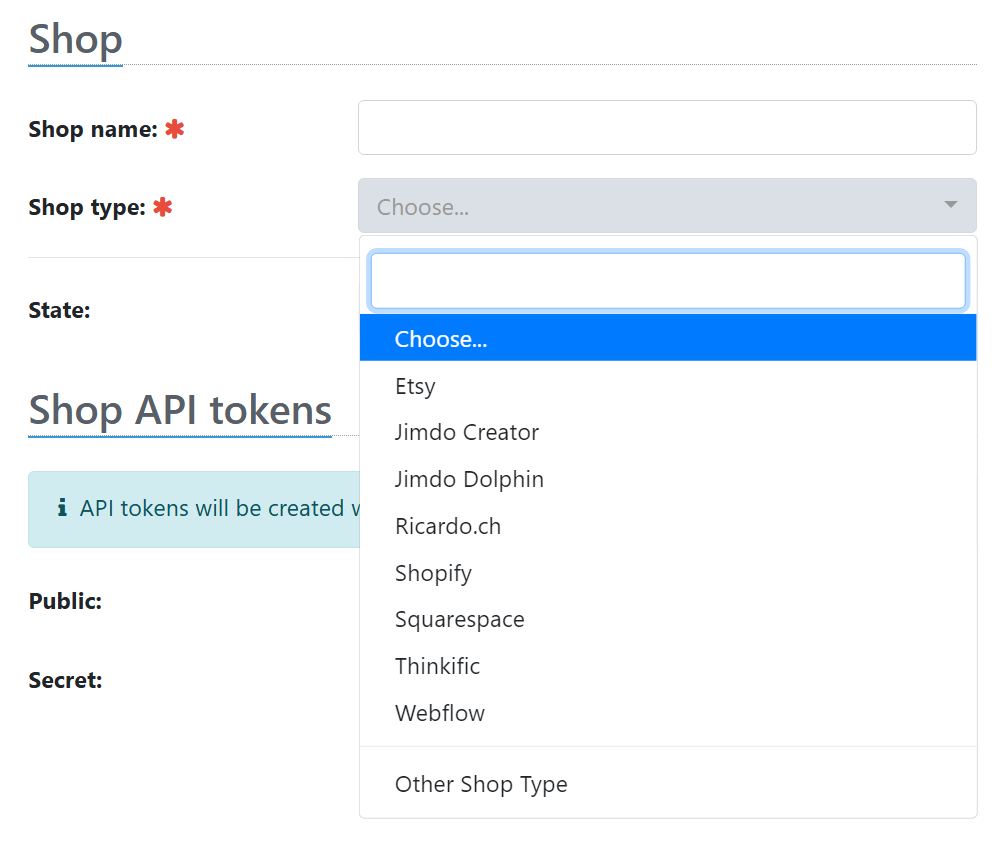Image resolution: width=1005 pixels, height=842 pixels.
Task: Focus the dropdown search box
Action: [668, 281]
